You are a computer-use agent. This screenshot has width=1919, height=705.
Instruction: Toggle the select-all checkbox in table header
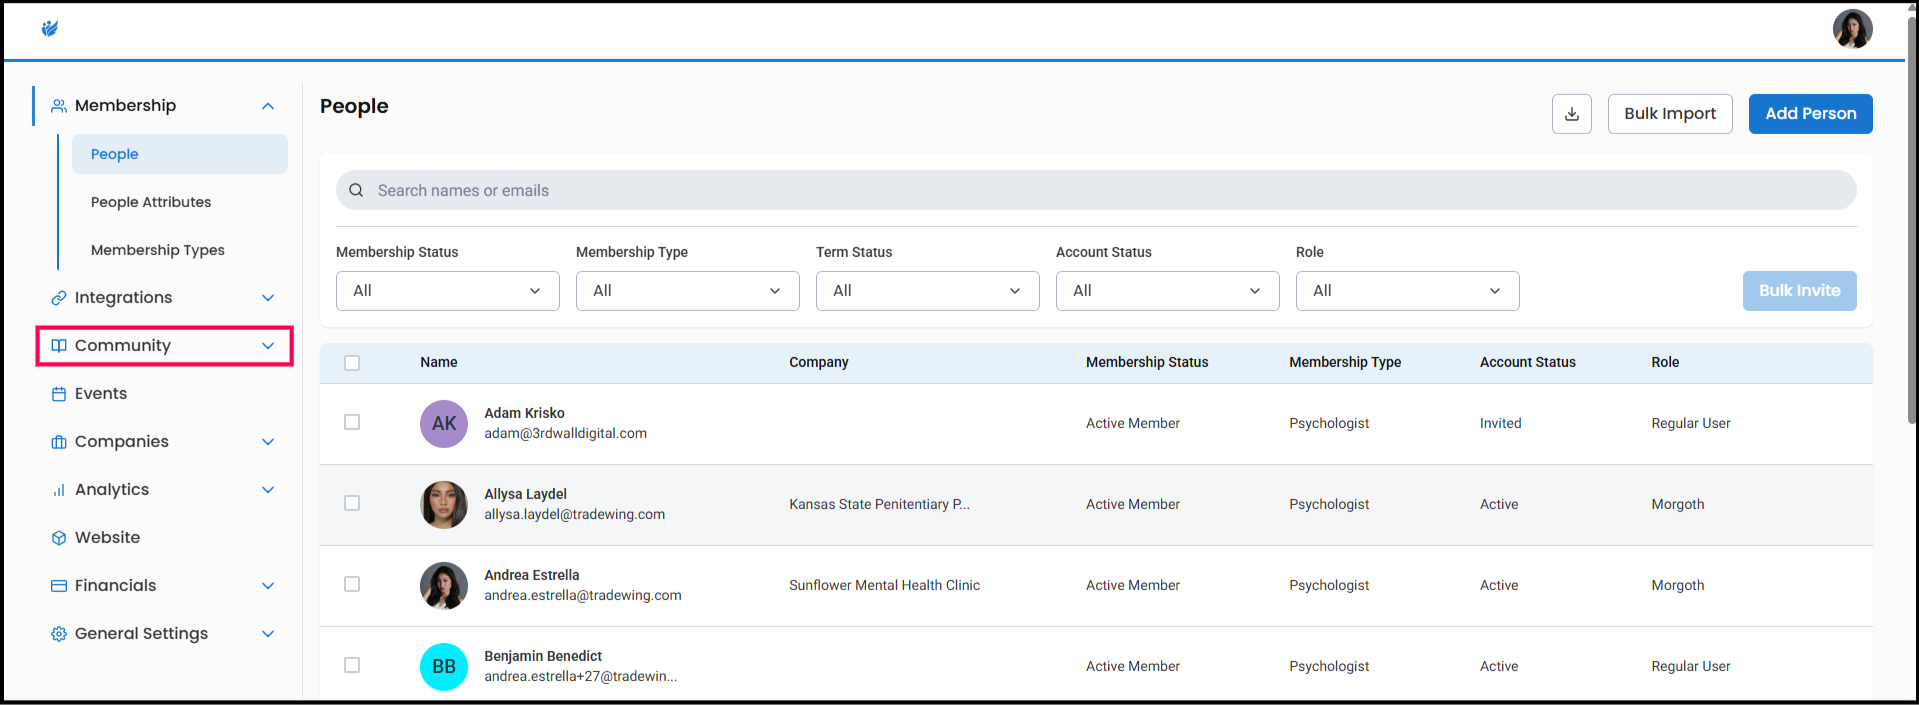click(352, 363)
